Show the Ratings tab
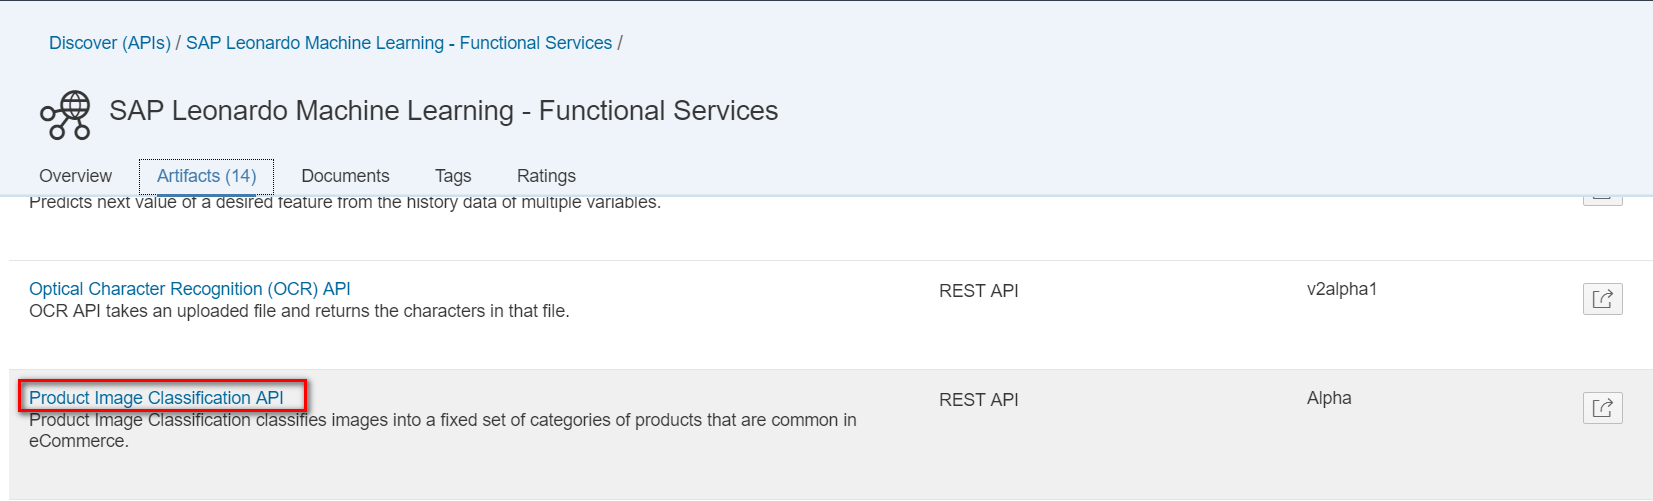Screen dimensions: 1653x501 tap(546, 176)
